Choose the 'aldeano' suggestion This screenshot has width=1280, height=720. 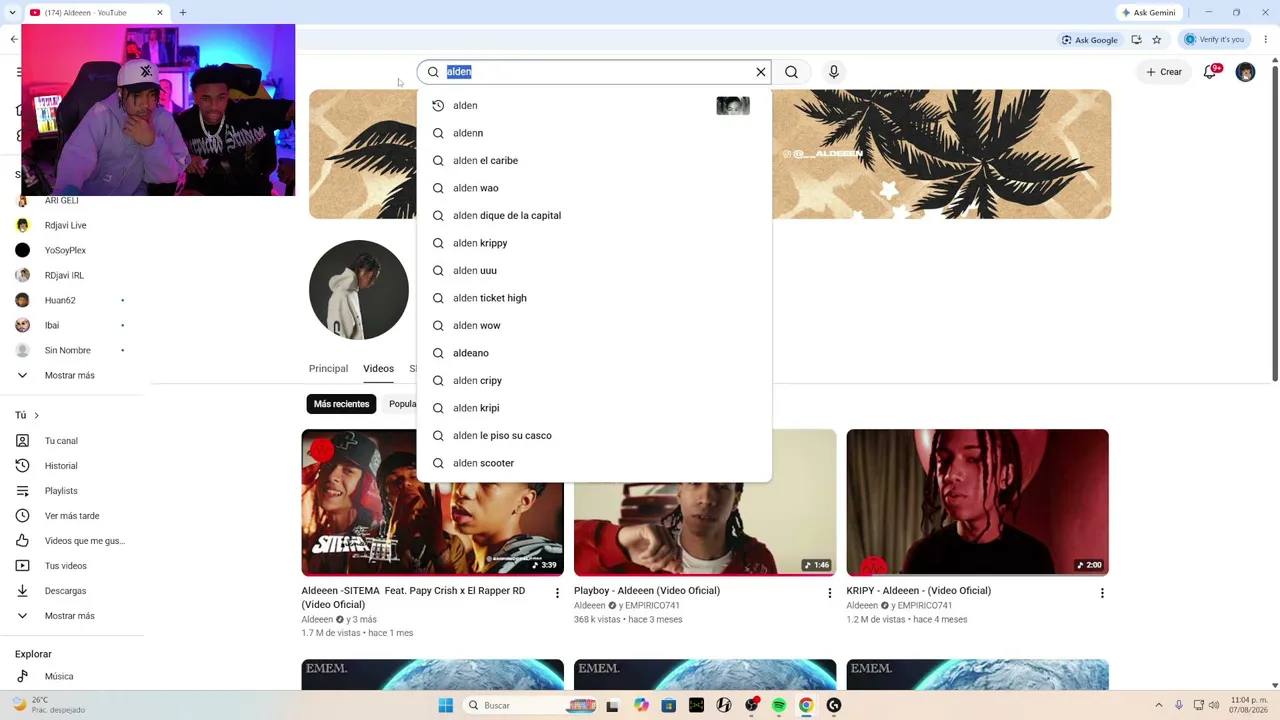(x=594, y=353)
